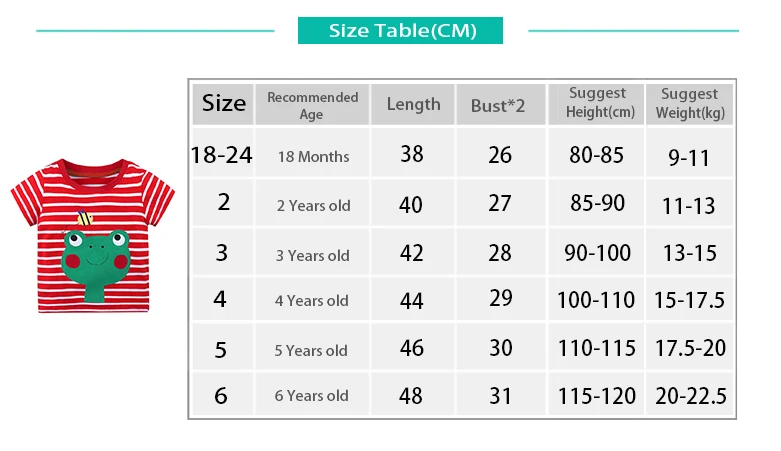781x451 pixels.
Task: Click length value 42 for size 3
Action: pyautogui.click(x=413, y=252)
